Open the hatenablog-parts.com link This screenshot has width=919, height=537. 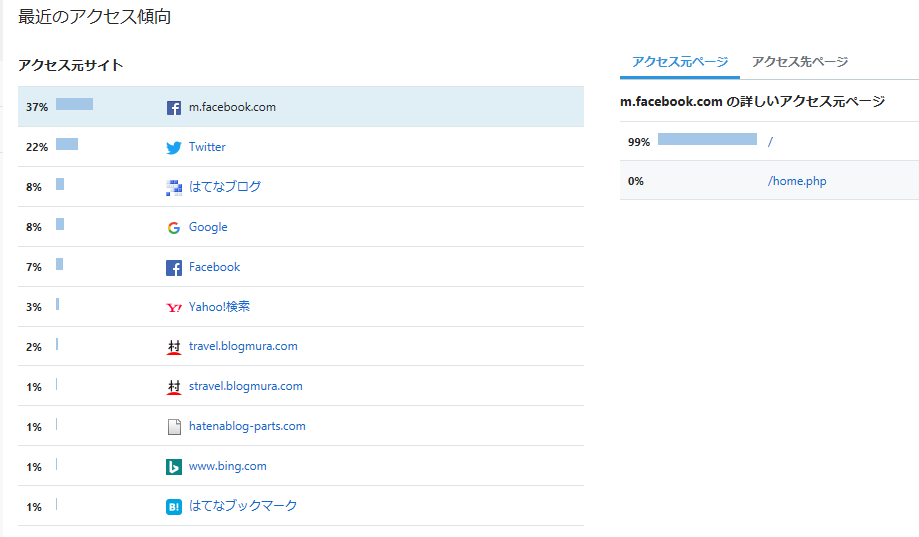tap(247, 426)
